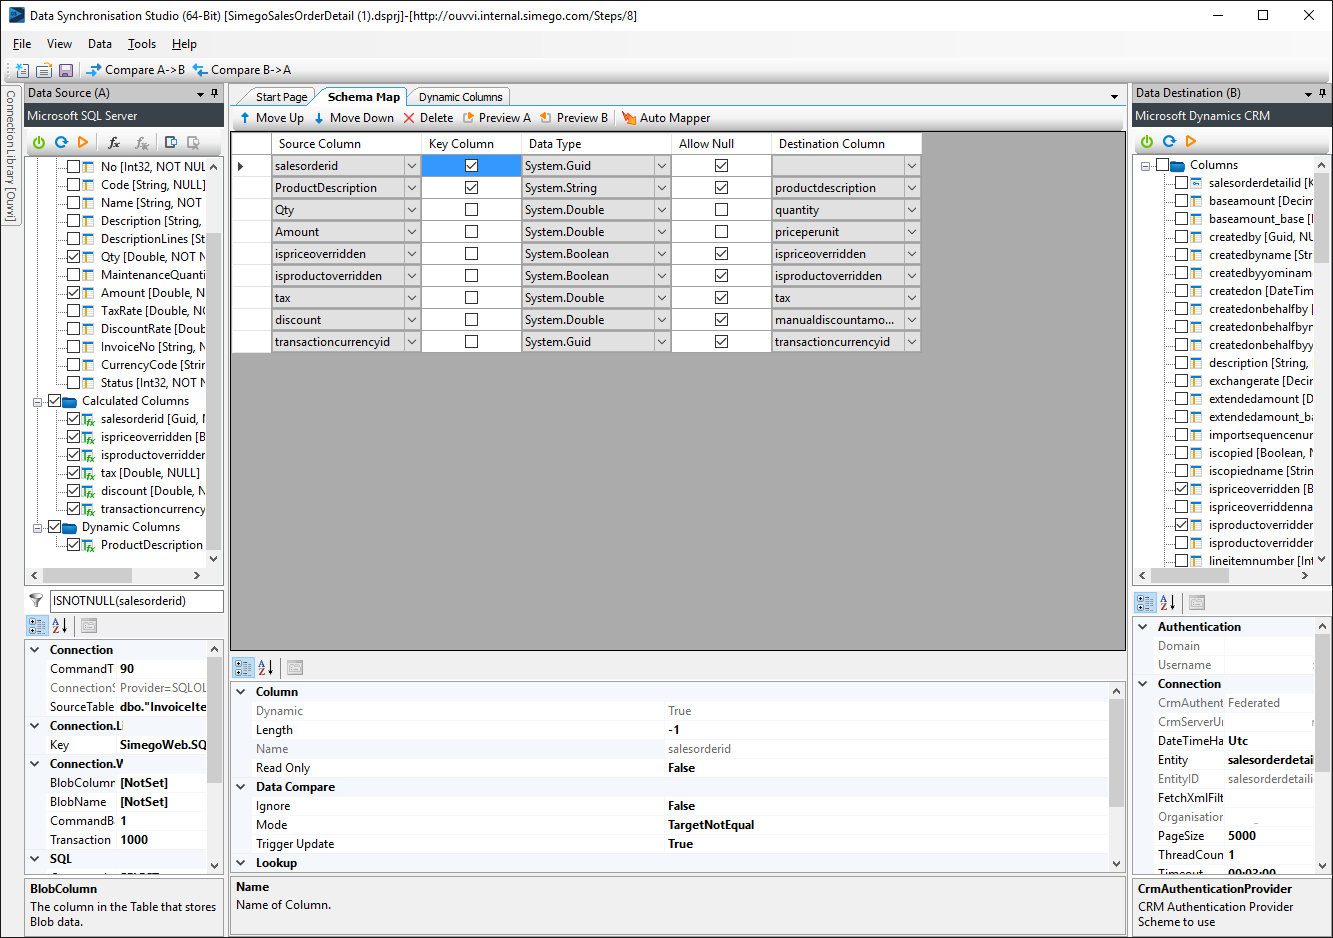This screenshot has height=938, width=1333.
Task: Refresh Data Source A schema
Action: (61, 142)
